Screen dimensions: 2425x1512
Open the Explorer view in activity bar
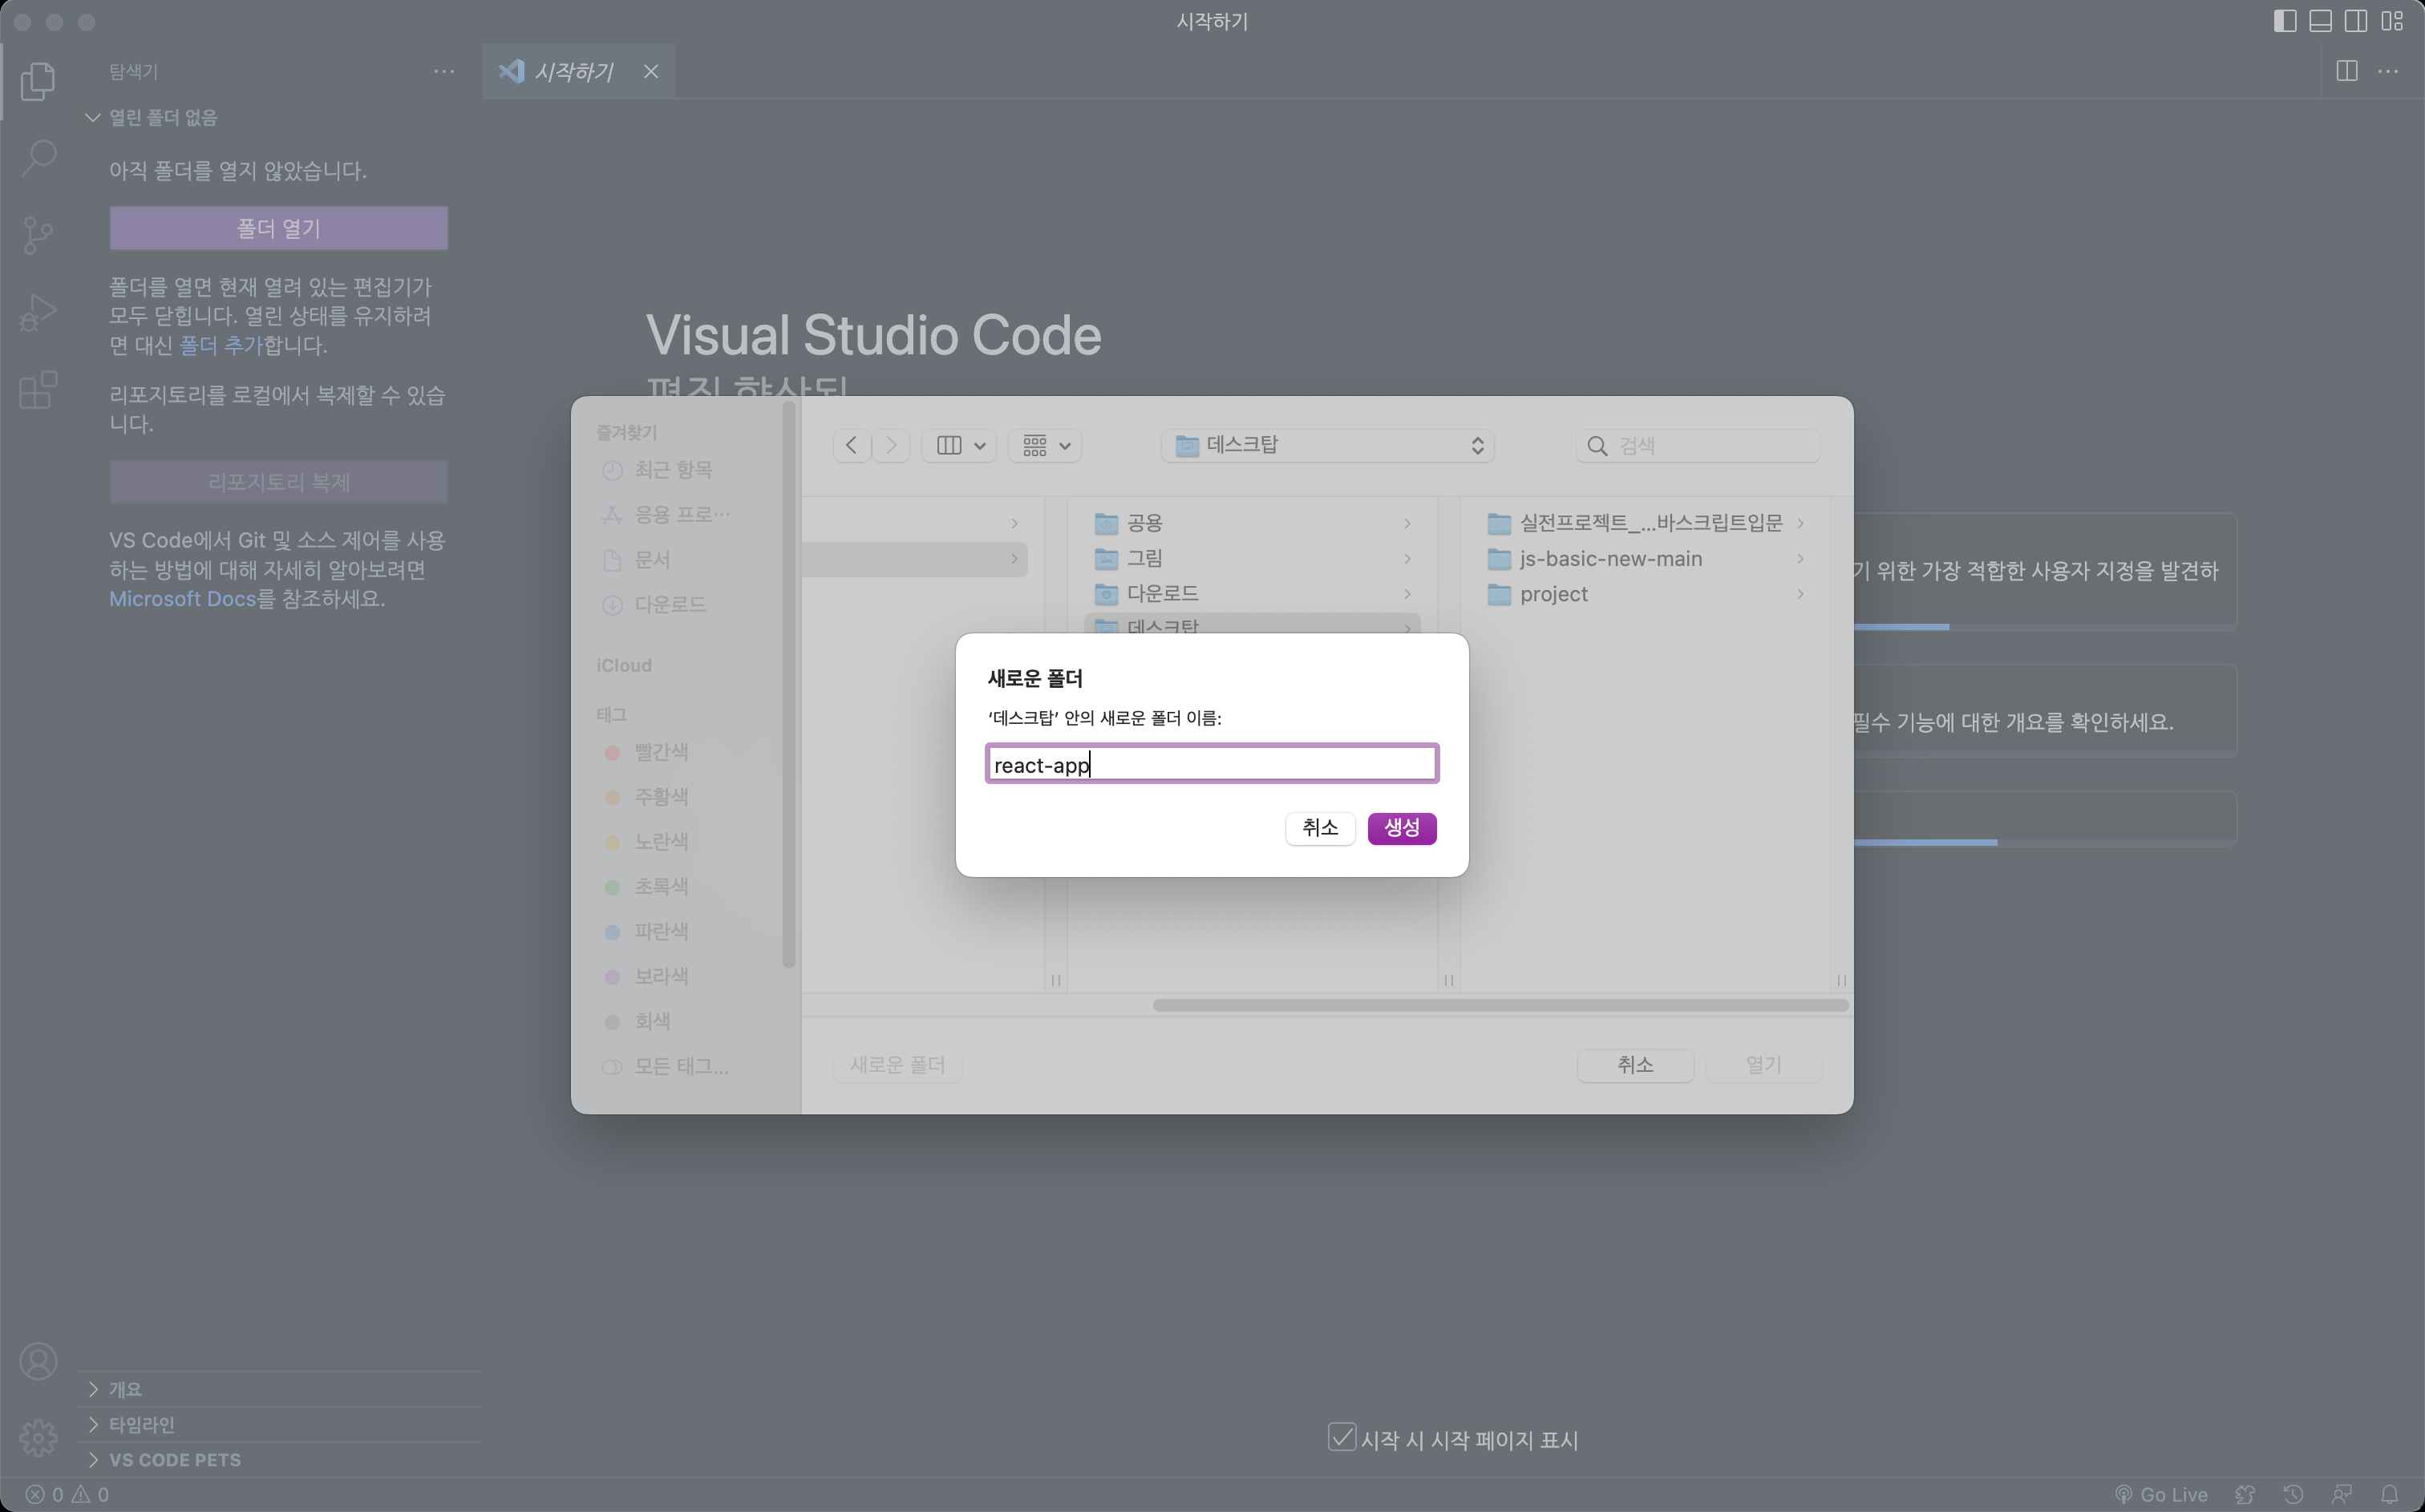pyautogui.click(x=38, y=81)
